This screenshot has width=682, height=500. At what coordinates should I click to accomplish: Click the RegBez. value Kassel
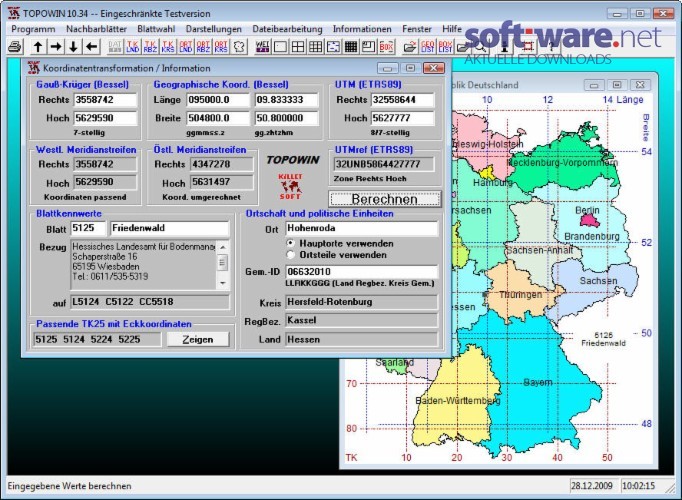(361, 320)
